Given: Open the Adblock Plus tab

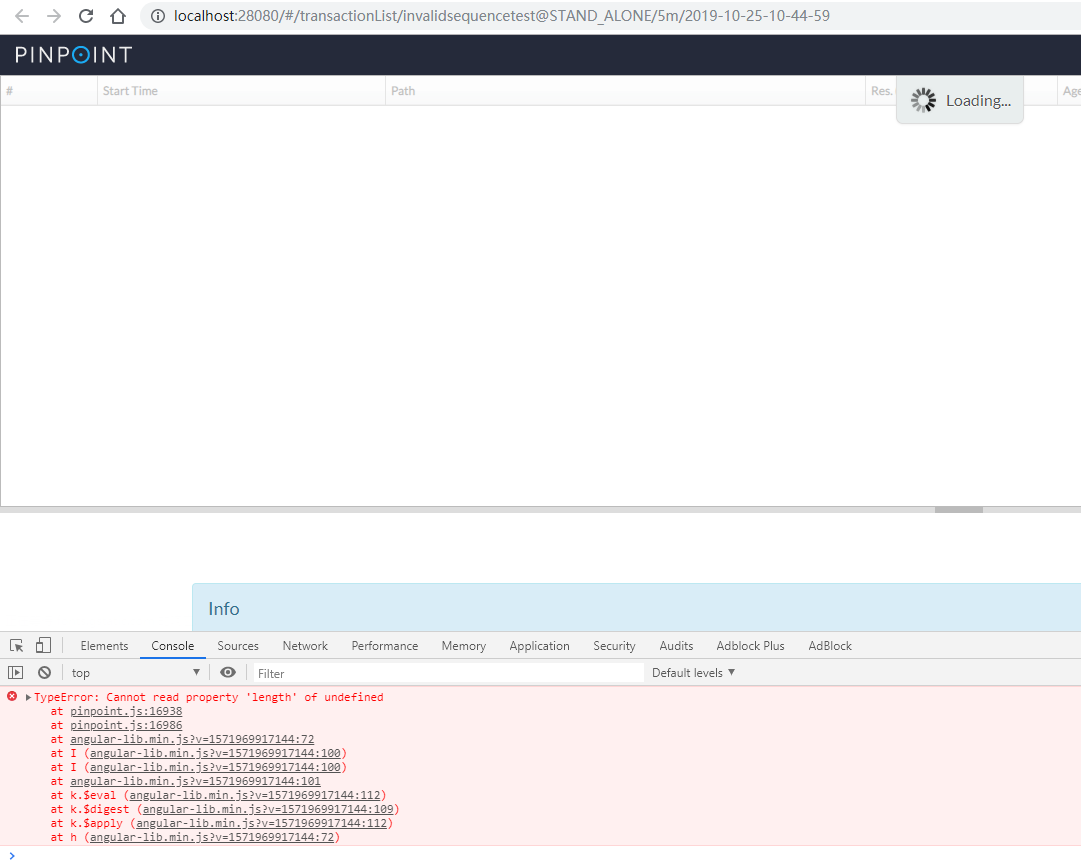Looking at the screenshot, I should point(750,646).
